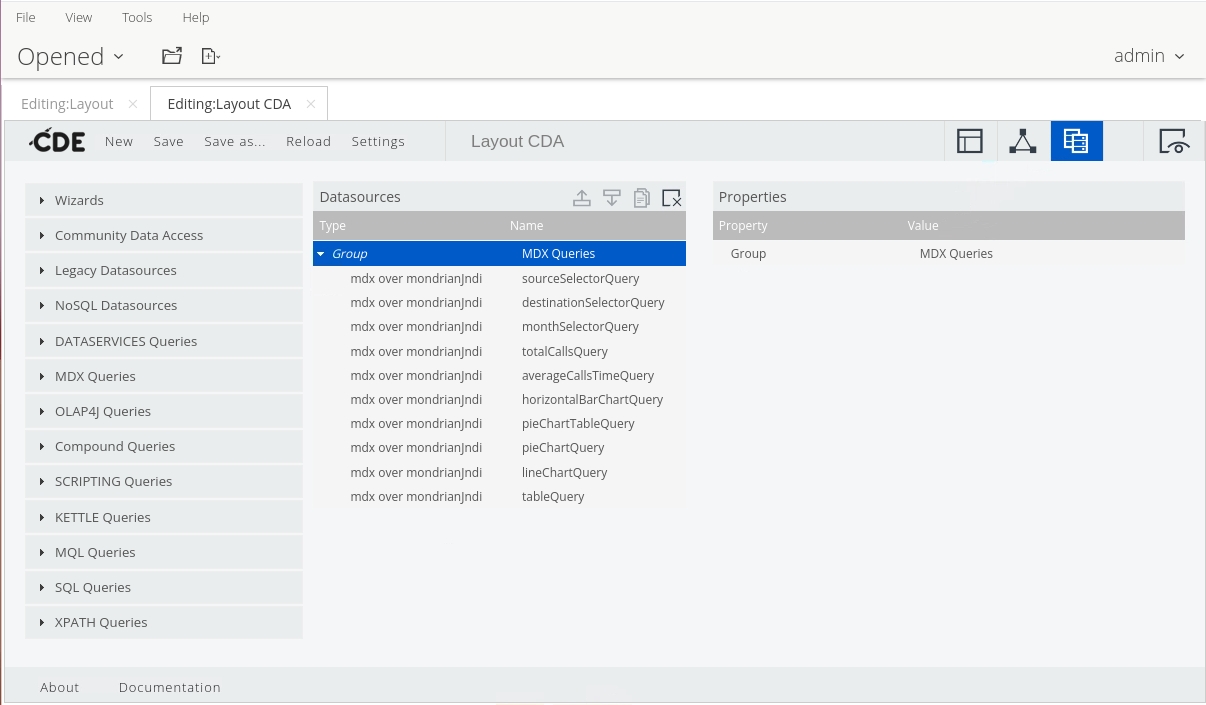Move the selected datasource up

[x=582, y=198]
